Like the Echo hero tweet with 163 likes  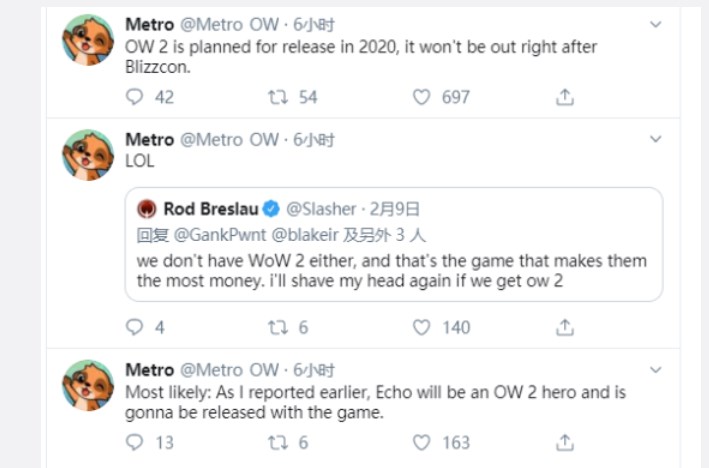point(422,442)
